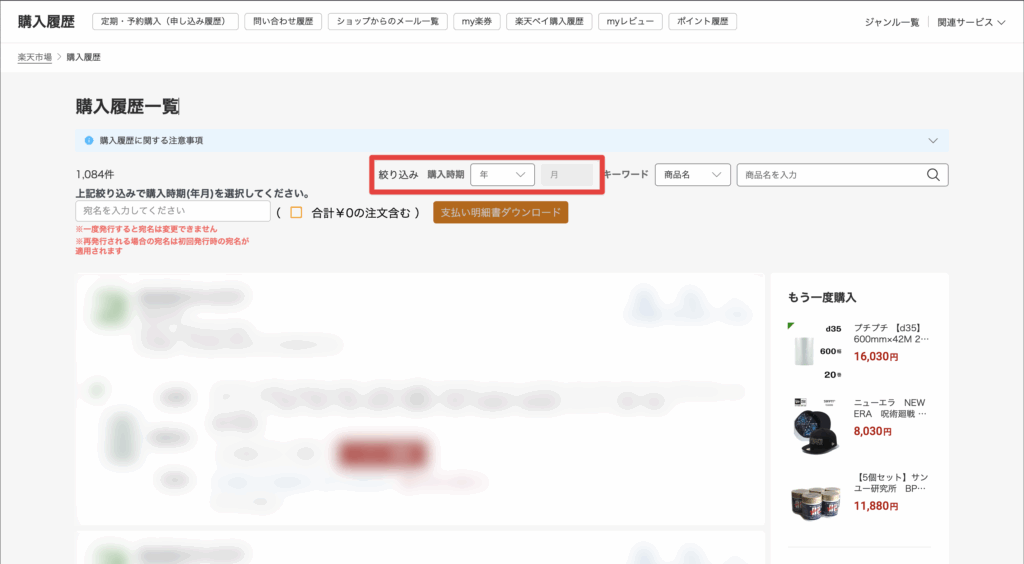Viewport: 1024px width, 564px height.
Task: Click the blue info icon in notice bar
Action: (89, 141)
